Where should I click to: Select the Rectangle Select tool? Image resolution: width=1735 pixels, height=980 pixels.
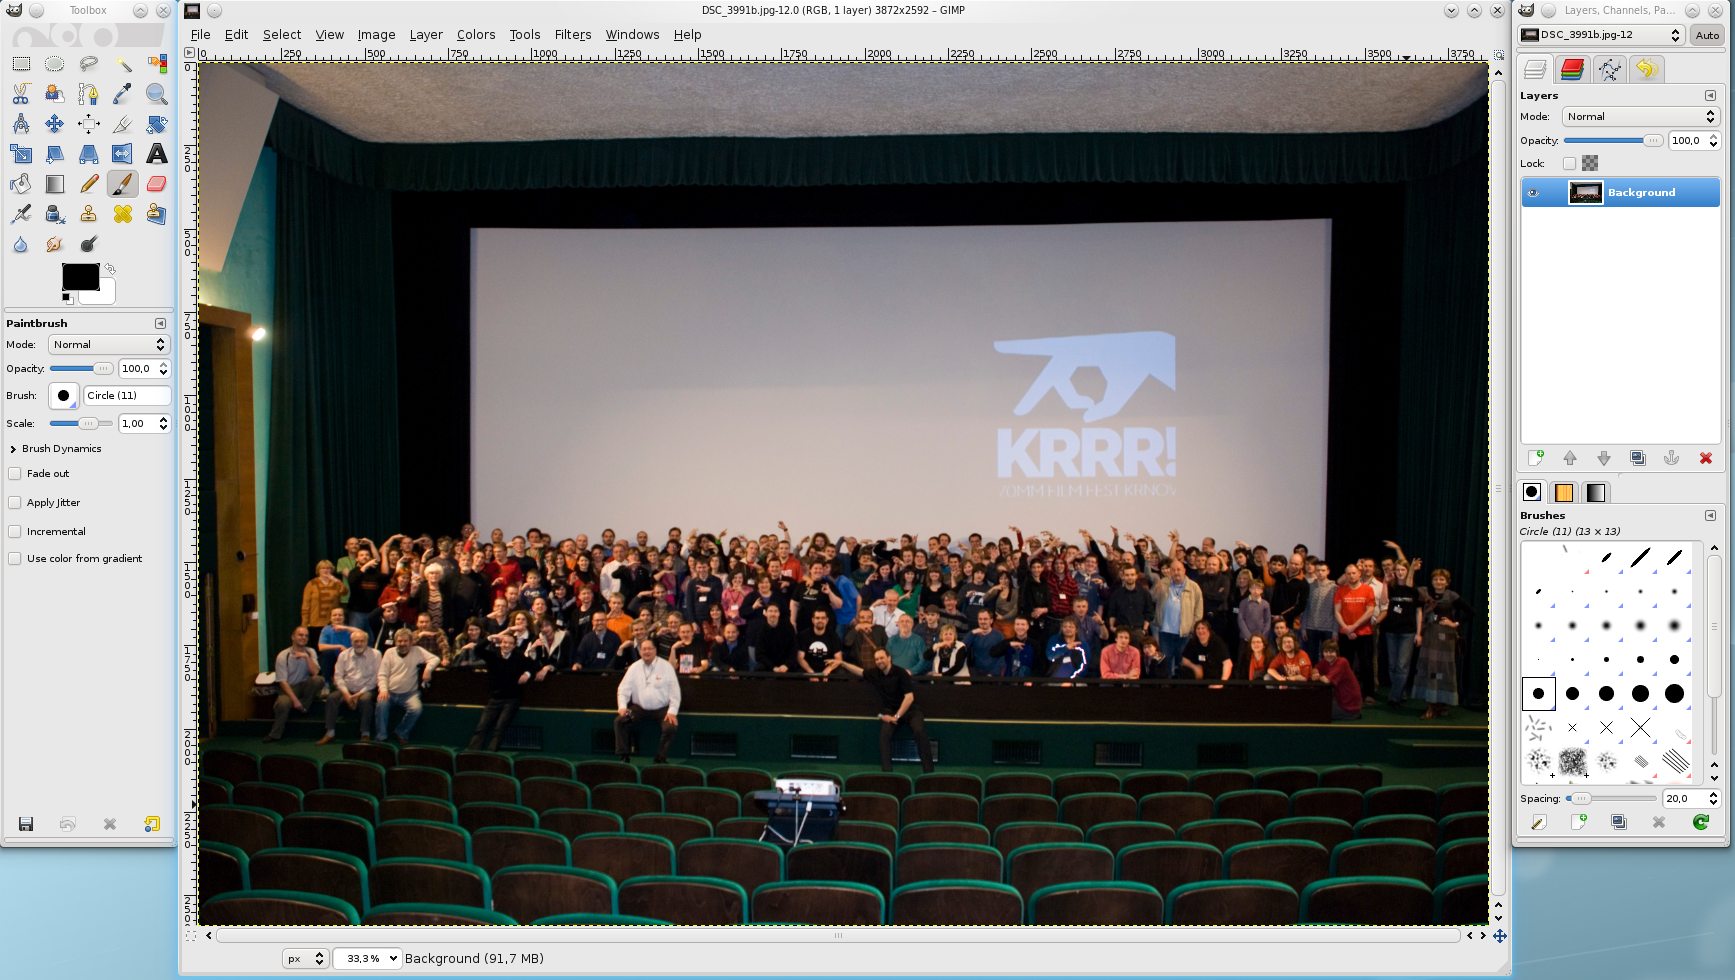coord(21,64)
